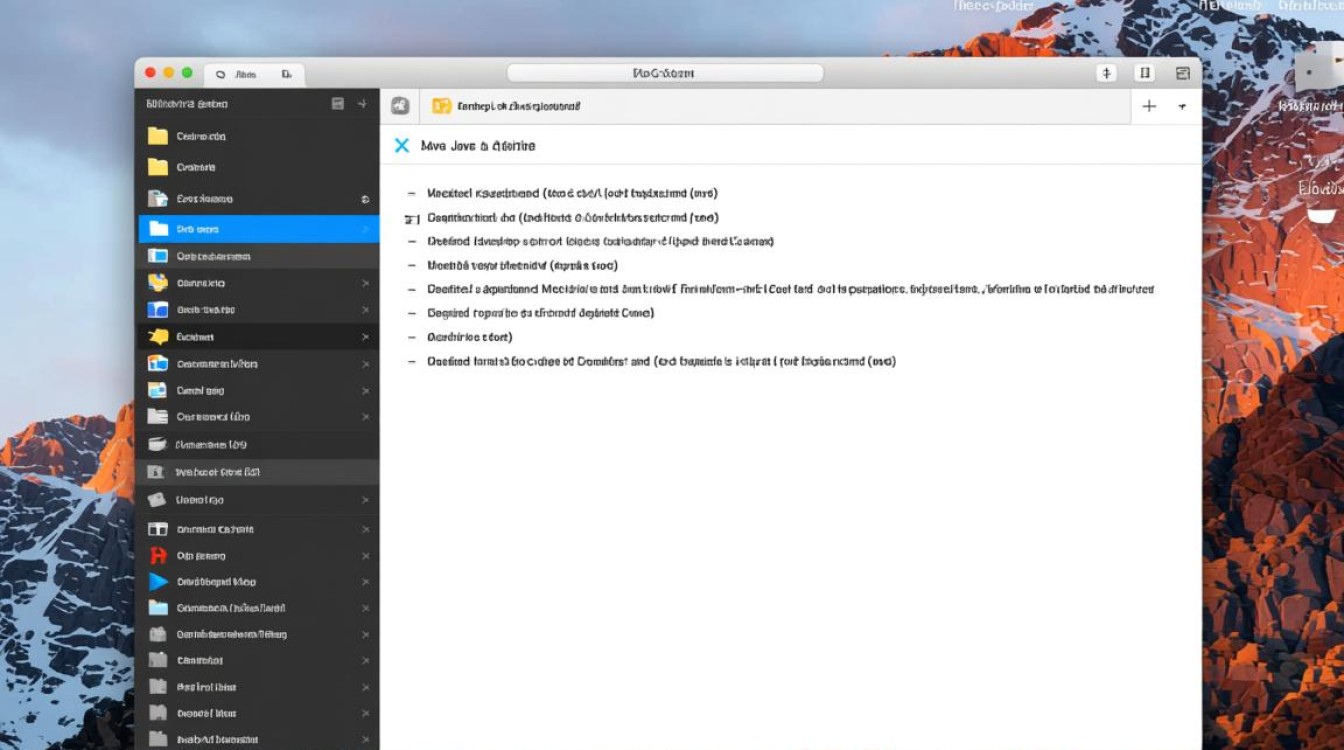Click the red letter A icon in sidebar
The image size is (1344, 750).
pyautogui.click(x=157, y=556)
